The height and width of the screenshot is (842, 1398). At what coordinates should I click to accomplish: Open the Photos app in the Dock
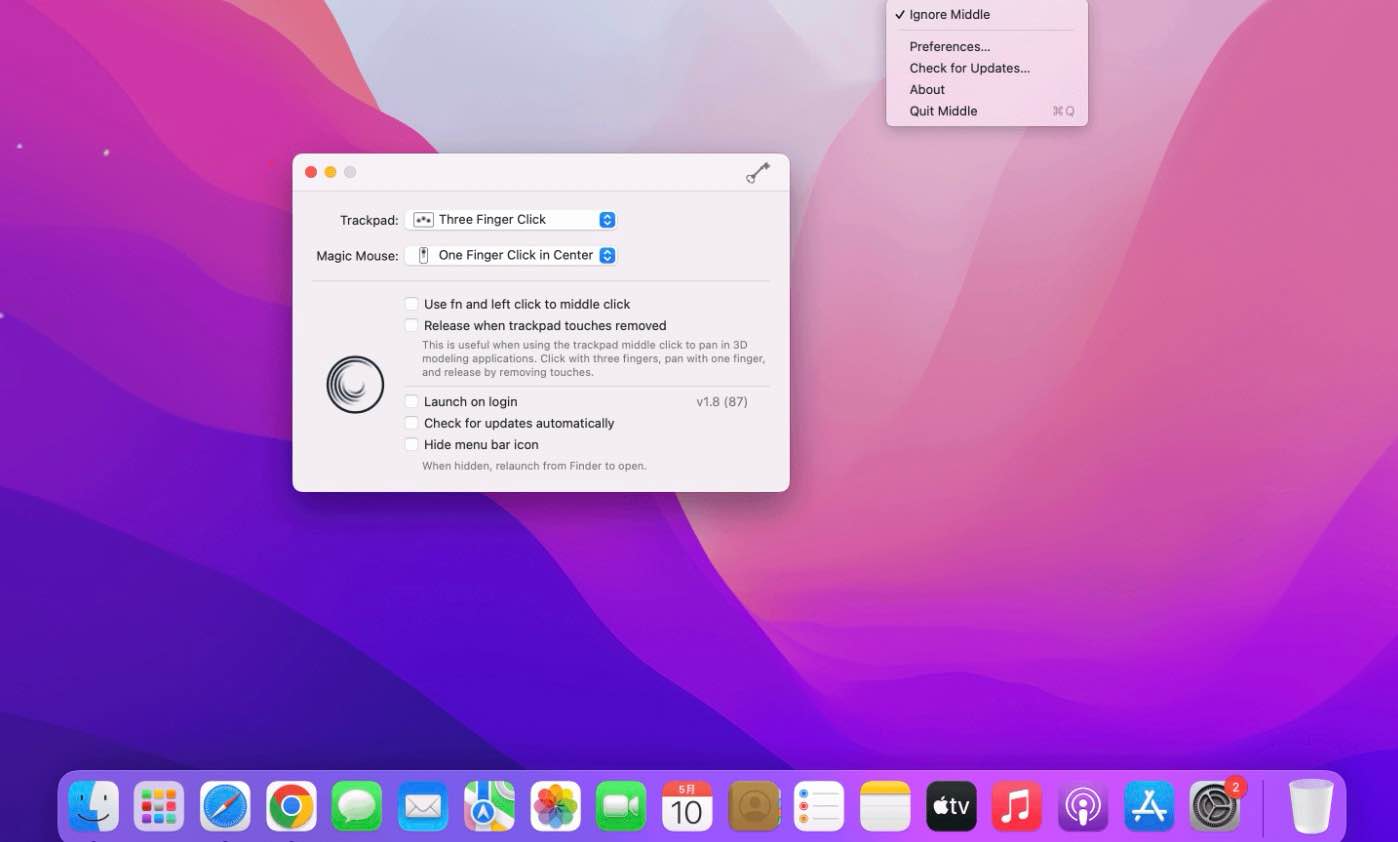555,806
